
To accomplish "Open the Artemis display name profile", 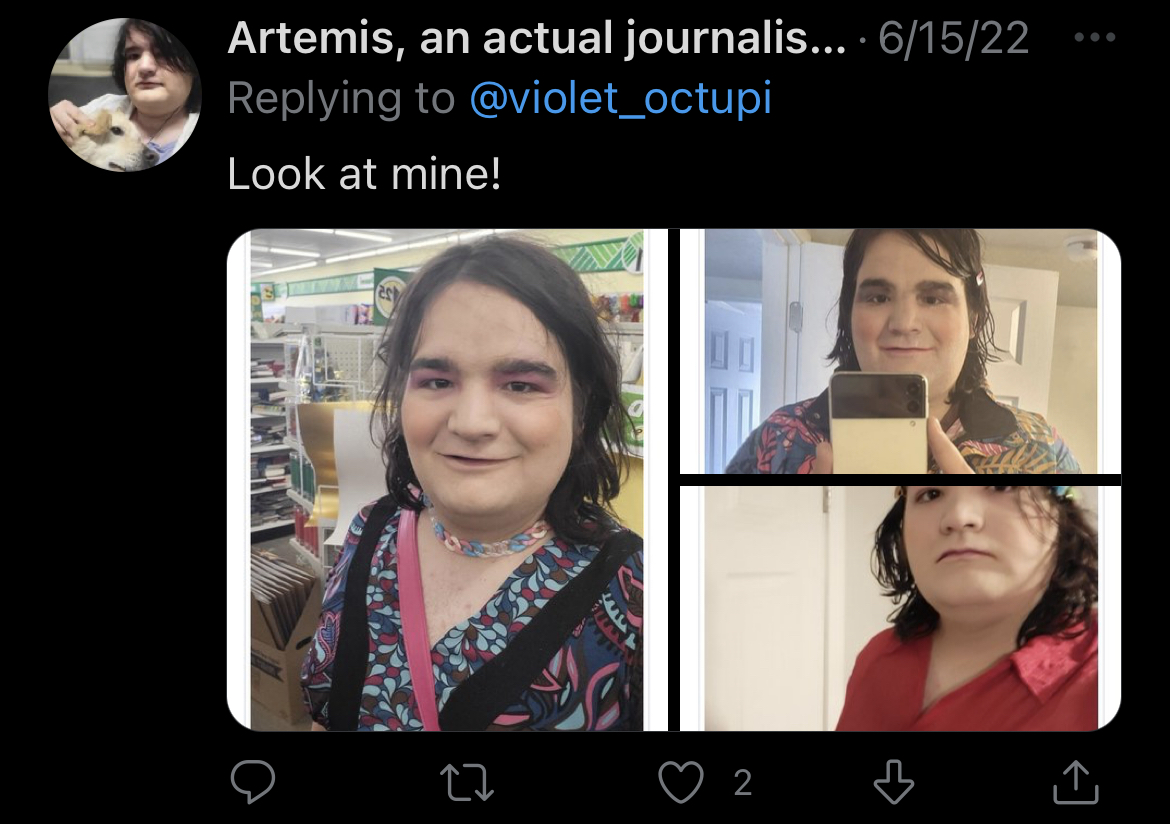I will coord(536,39).
